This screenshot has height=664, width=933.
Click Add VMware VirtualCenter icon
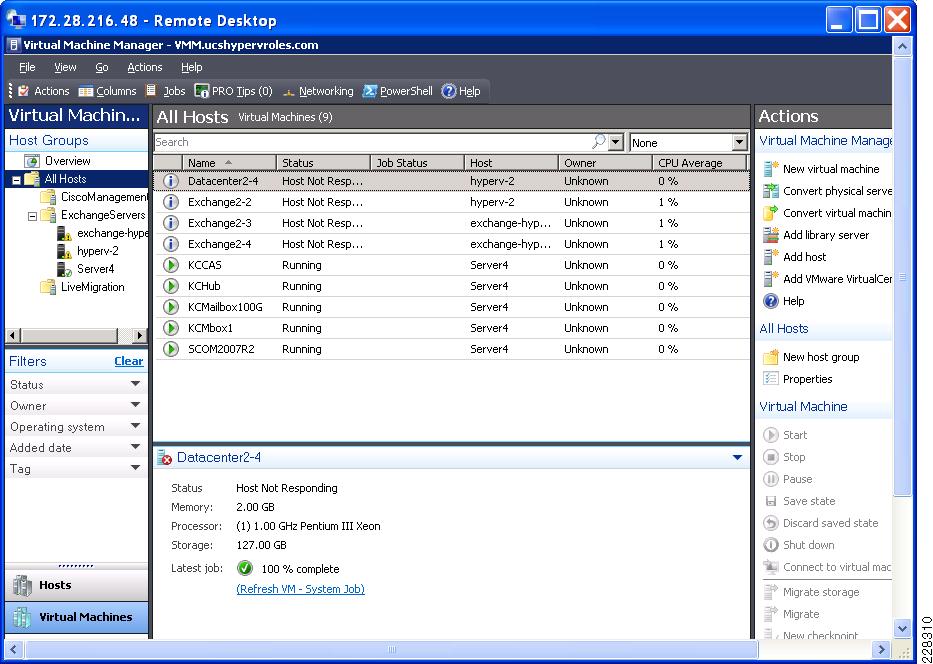coord(771,279)
